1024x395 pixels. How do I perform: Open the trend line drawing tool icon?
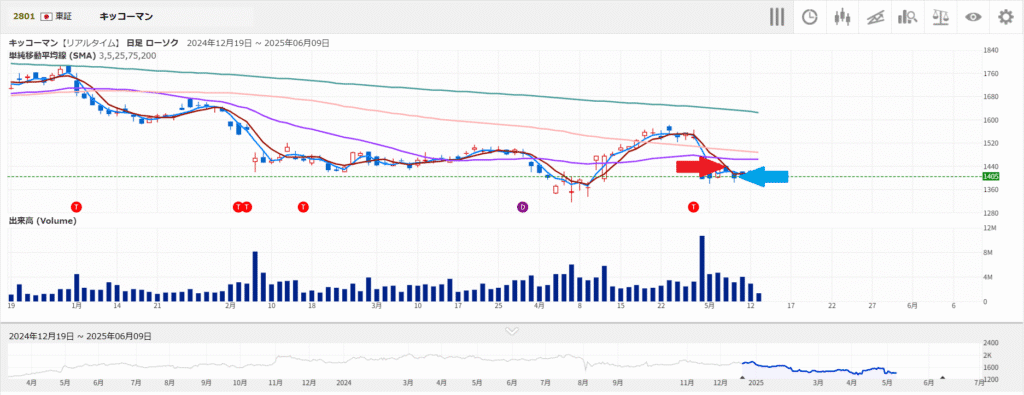point(875,17)
